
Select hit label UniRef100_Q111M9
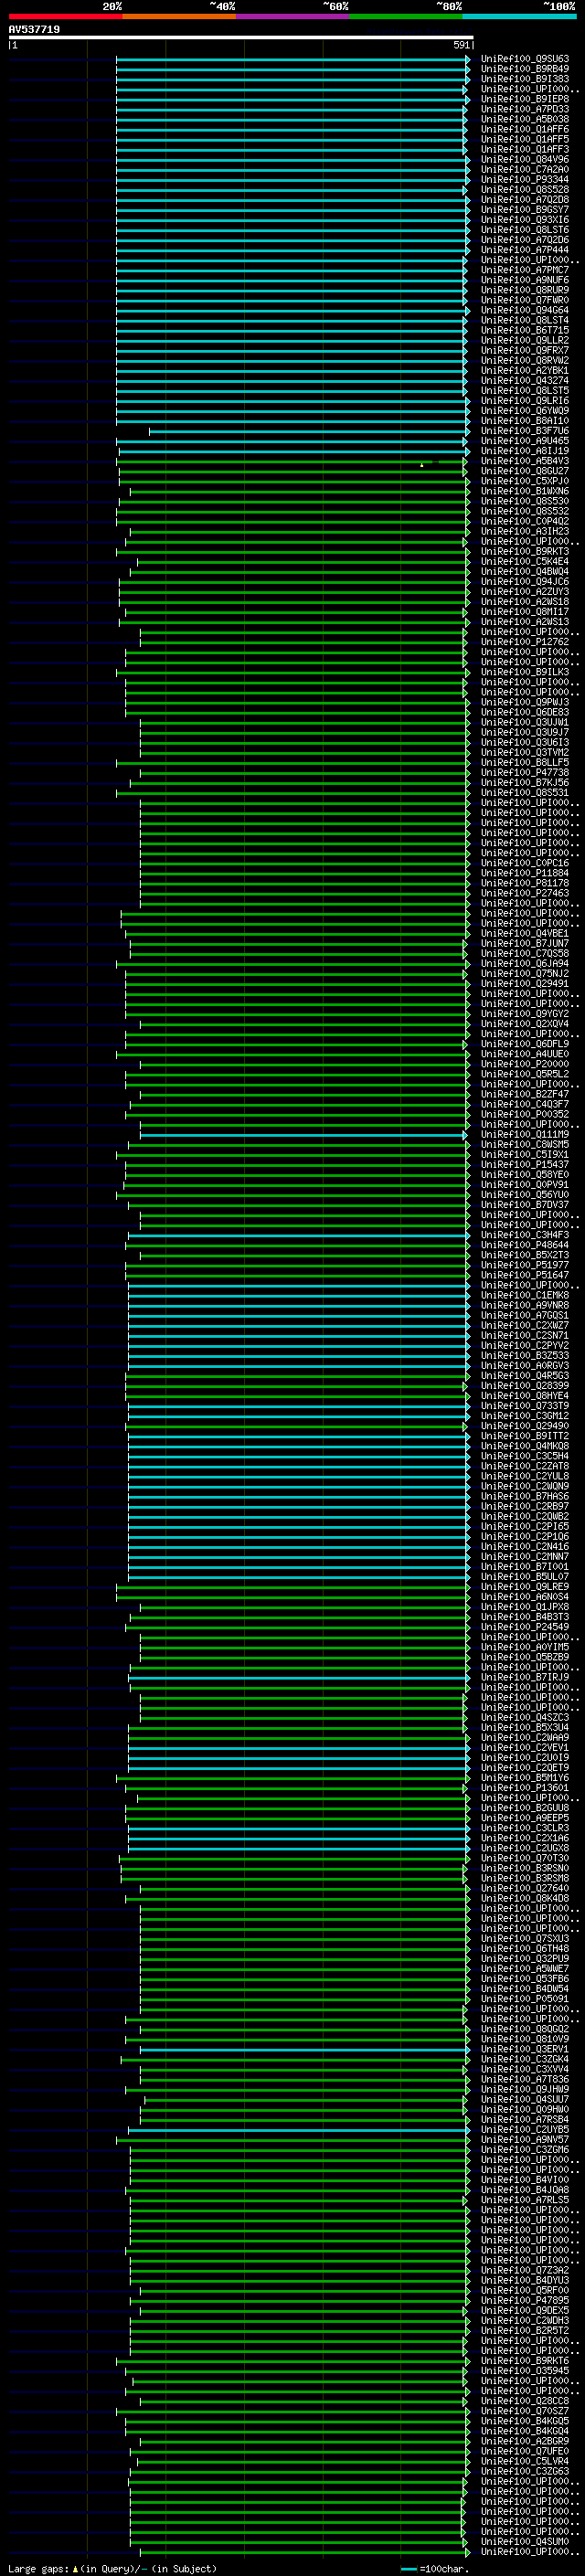525,1134
